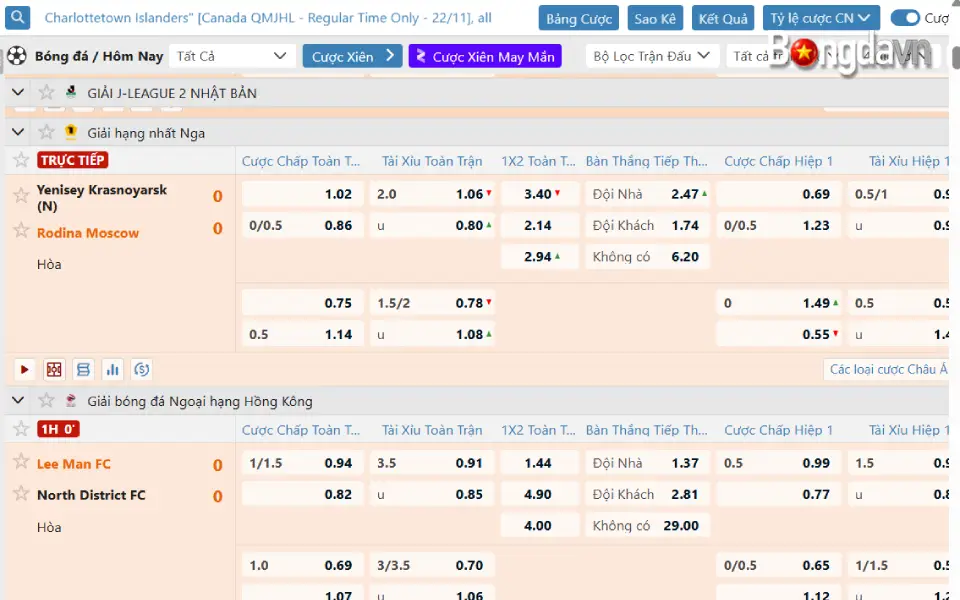This screenshot has height=600, width=960.
Task: Star the Rodina Moscow team
Action: [x=21, y=231]
